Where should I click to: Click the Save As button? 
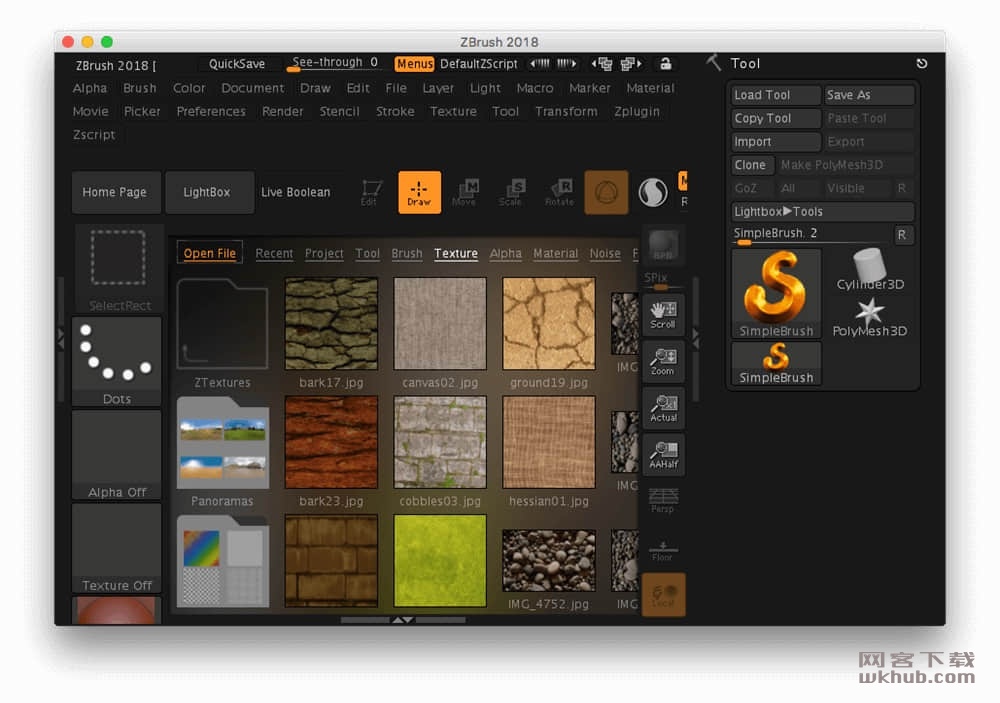pyautogui.click(x=869, y=95)
